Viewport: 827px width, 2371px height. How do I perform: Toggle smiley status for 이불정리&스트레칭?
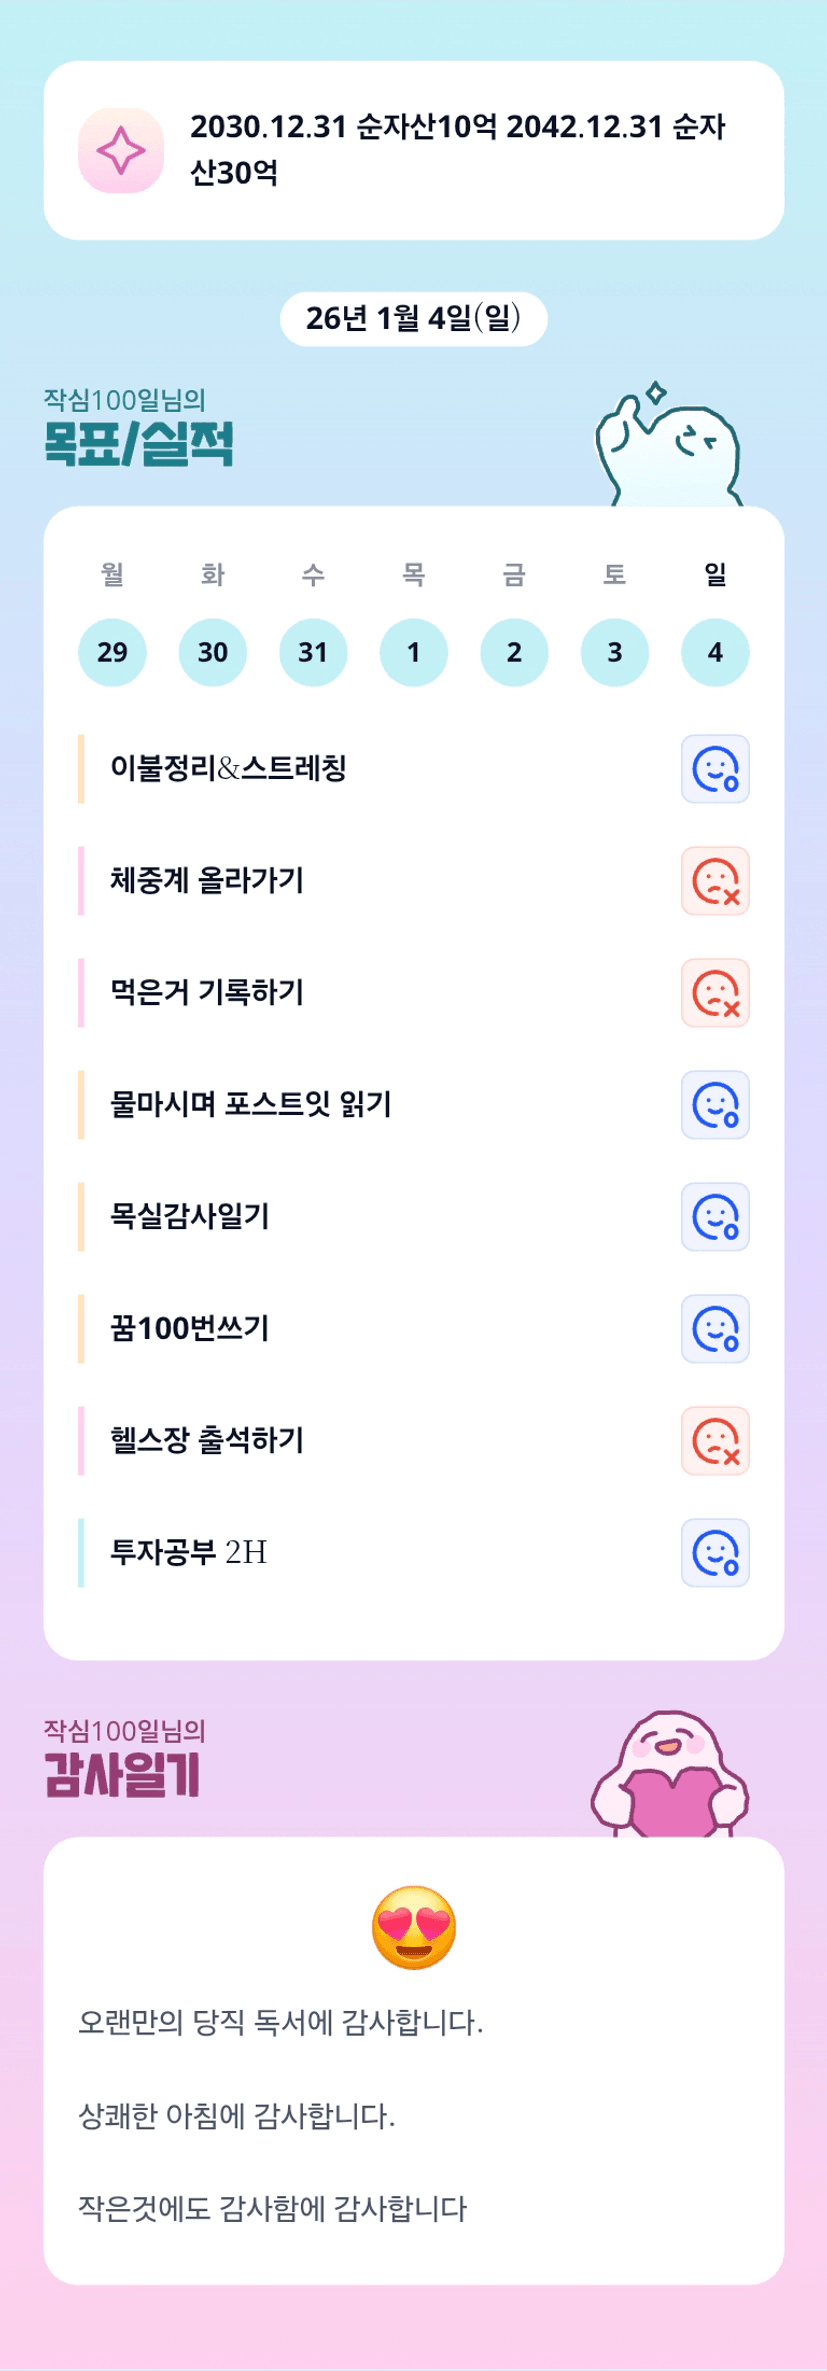pyautogui.click(x=715, y=769)
